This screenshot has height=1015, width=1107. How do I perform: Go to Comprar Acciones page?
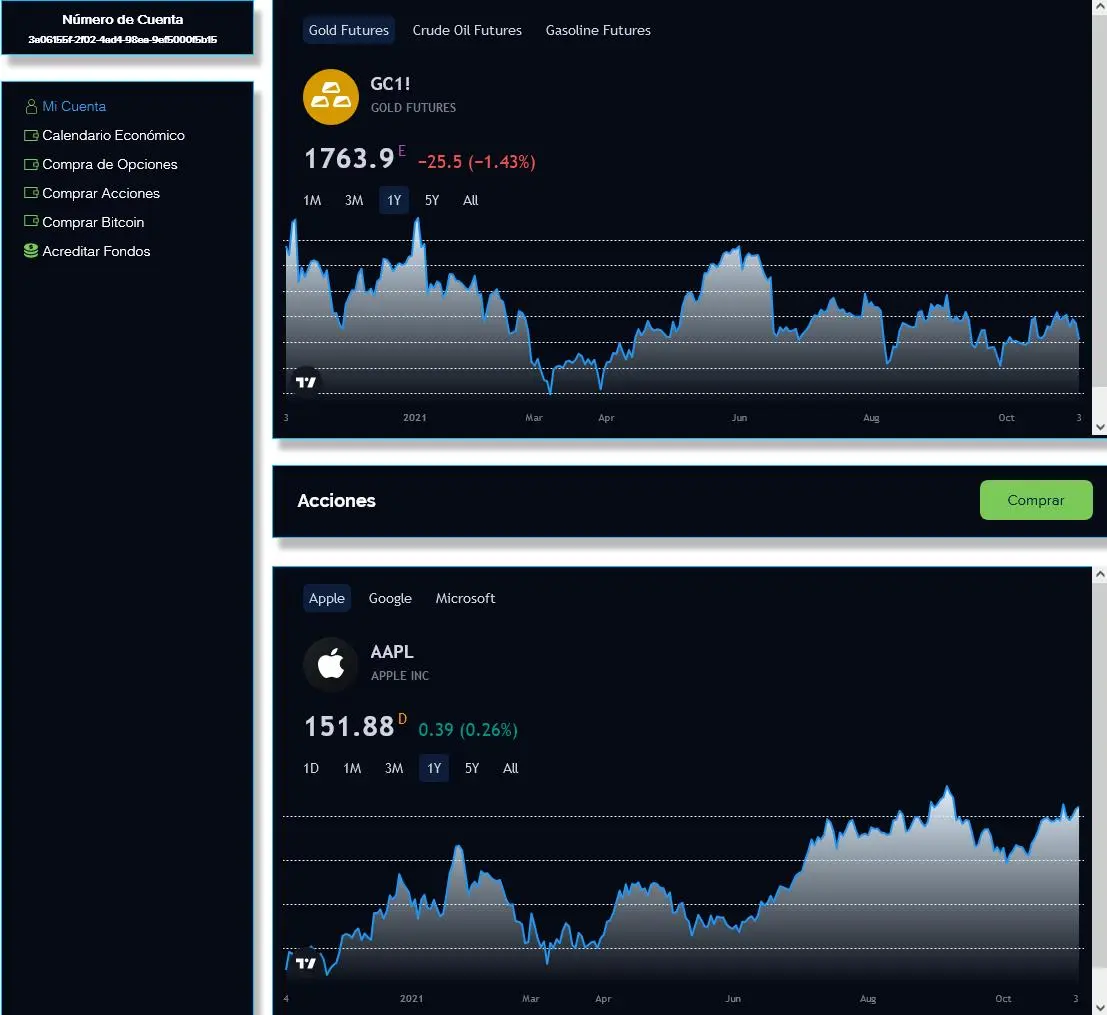coord(101,193)
